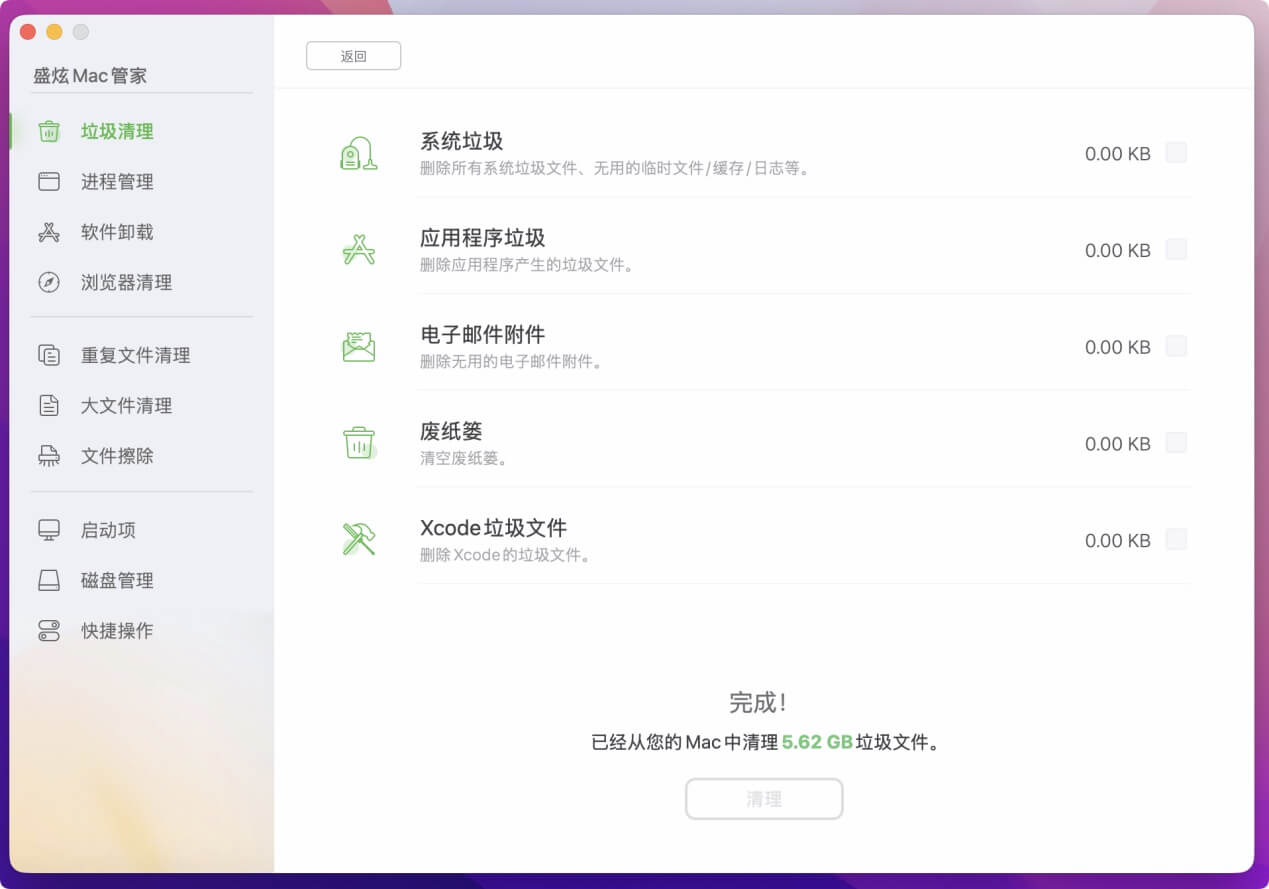Enable the Xcode 垃圾文件 checkbox
This screenshot has width=1269, height=889.
(x=1176, y=539)
